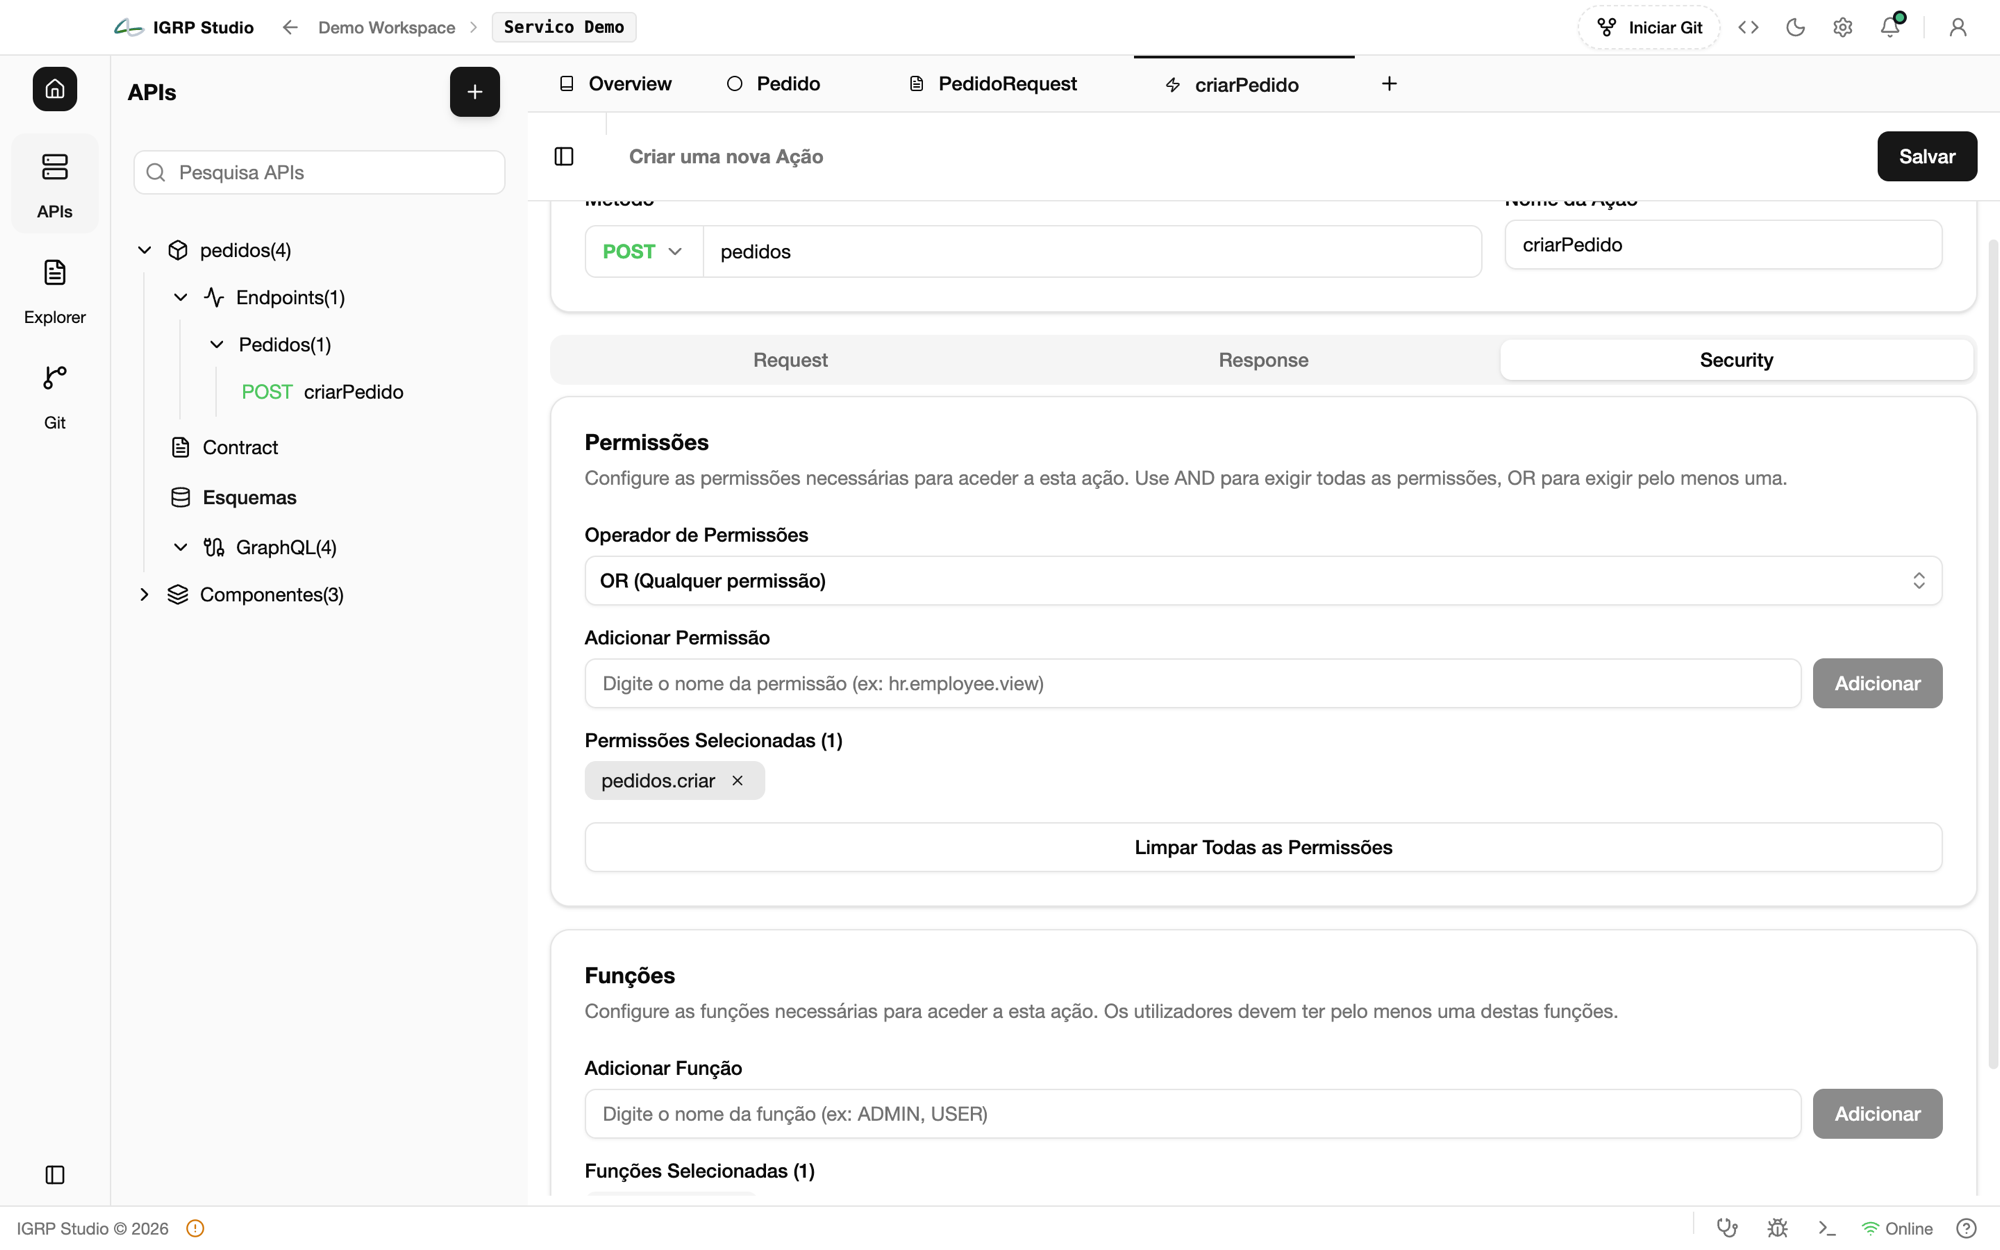The width and height of the screenshot is (2000, 1250).
Task: Remove the pedidos.criar permission chip
Action: (x=738, y=781)
